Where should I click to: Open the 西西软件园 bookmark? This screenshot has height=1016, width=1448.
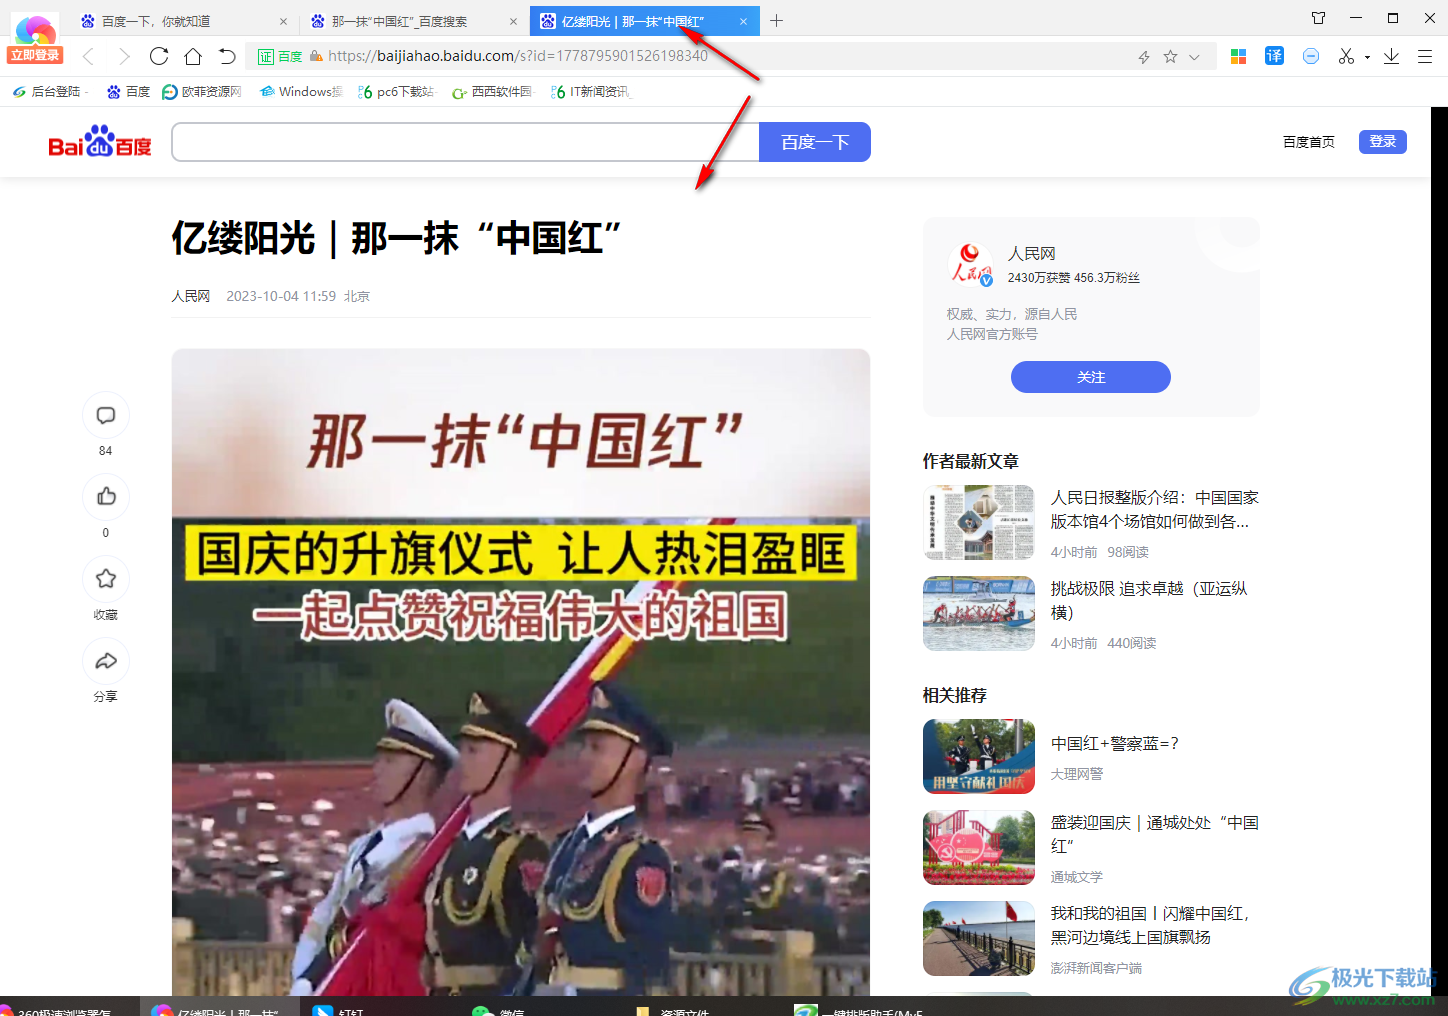tap(492, 91)
